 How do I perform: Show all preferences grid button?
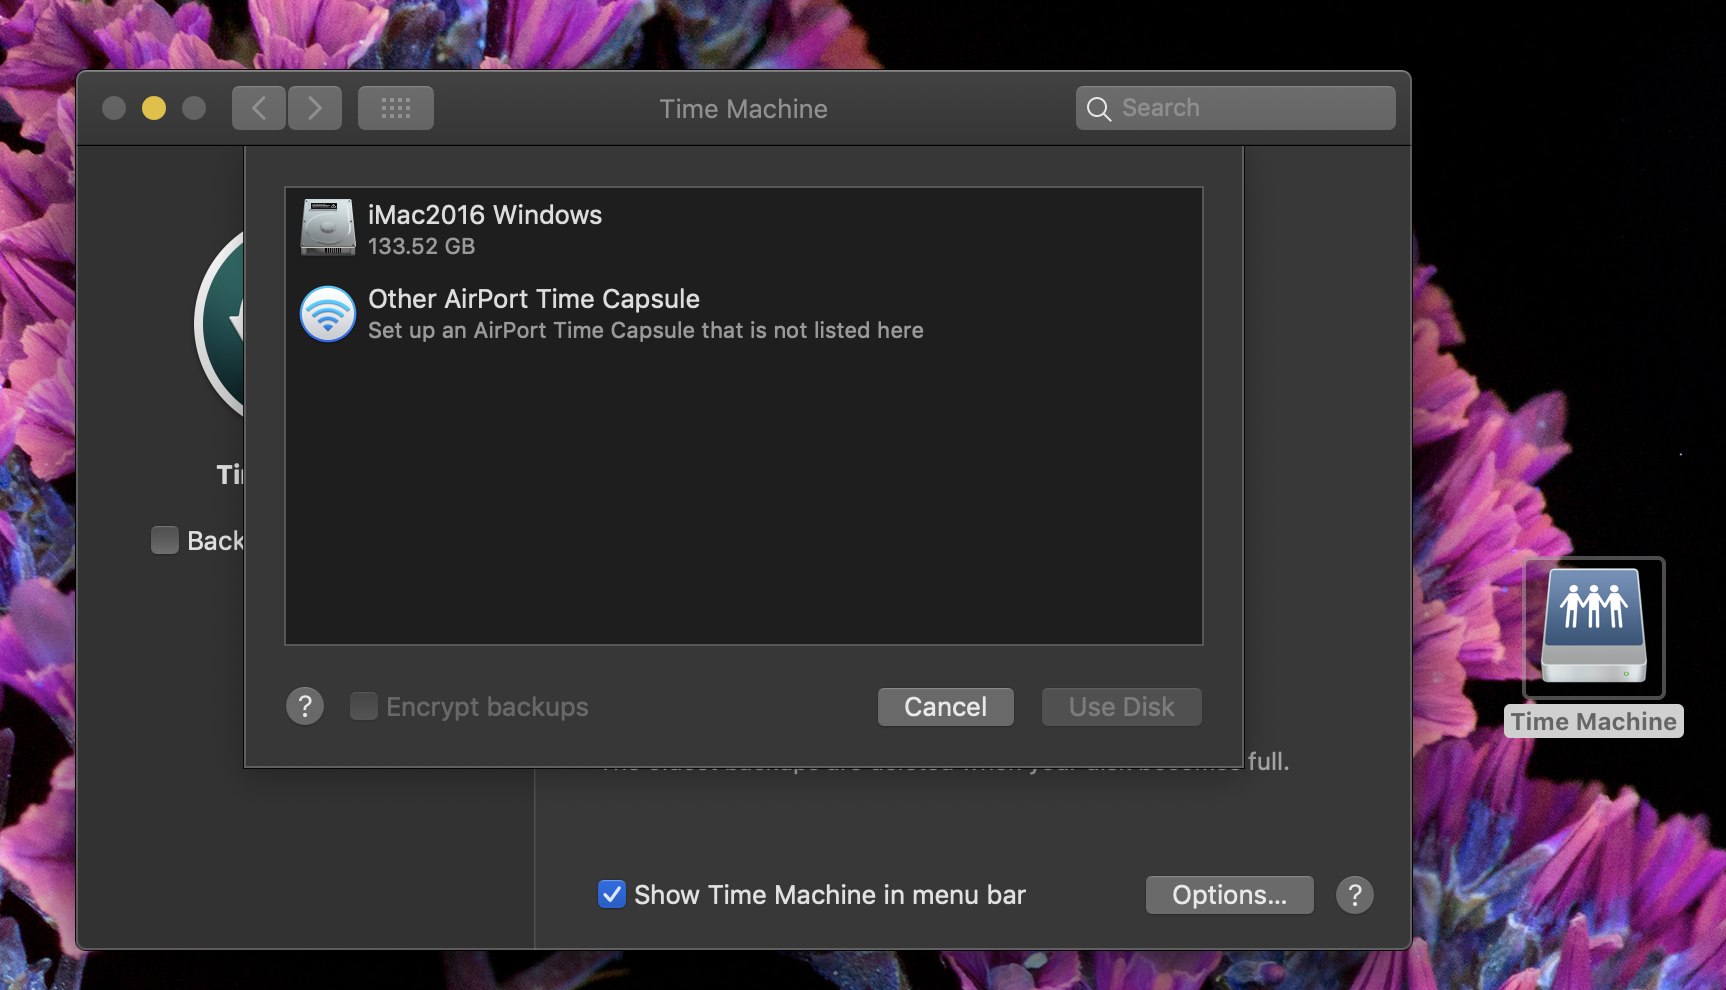pos(396,108)
